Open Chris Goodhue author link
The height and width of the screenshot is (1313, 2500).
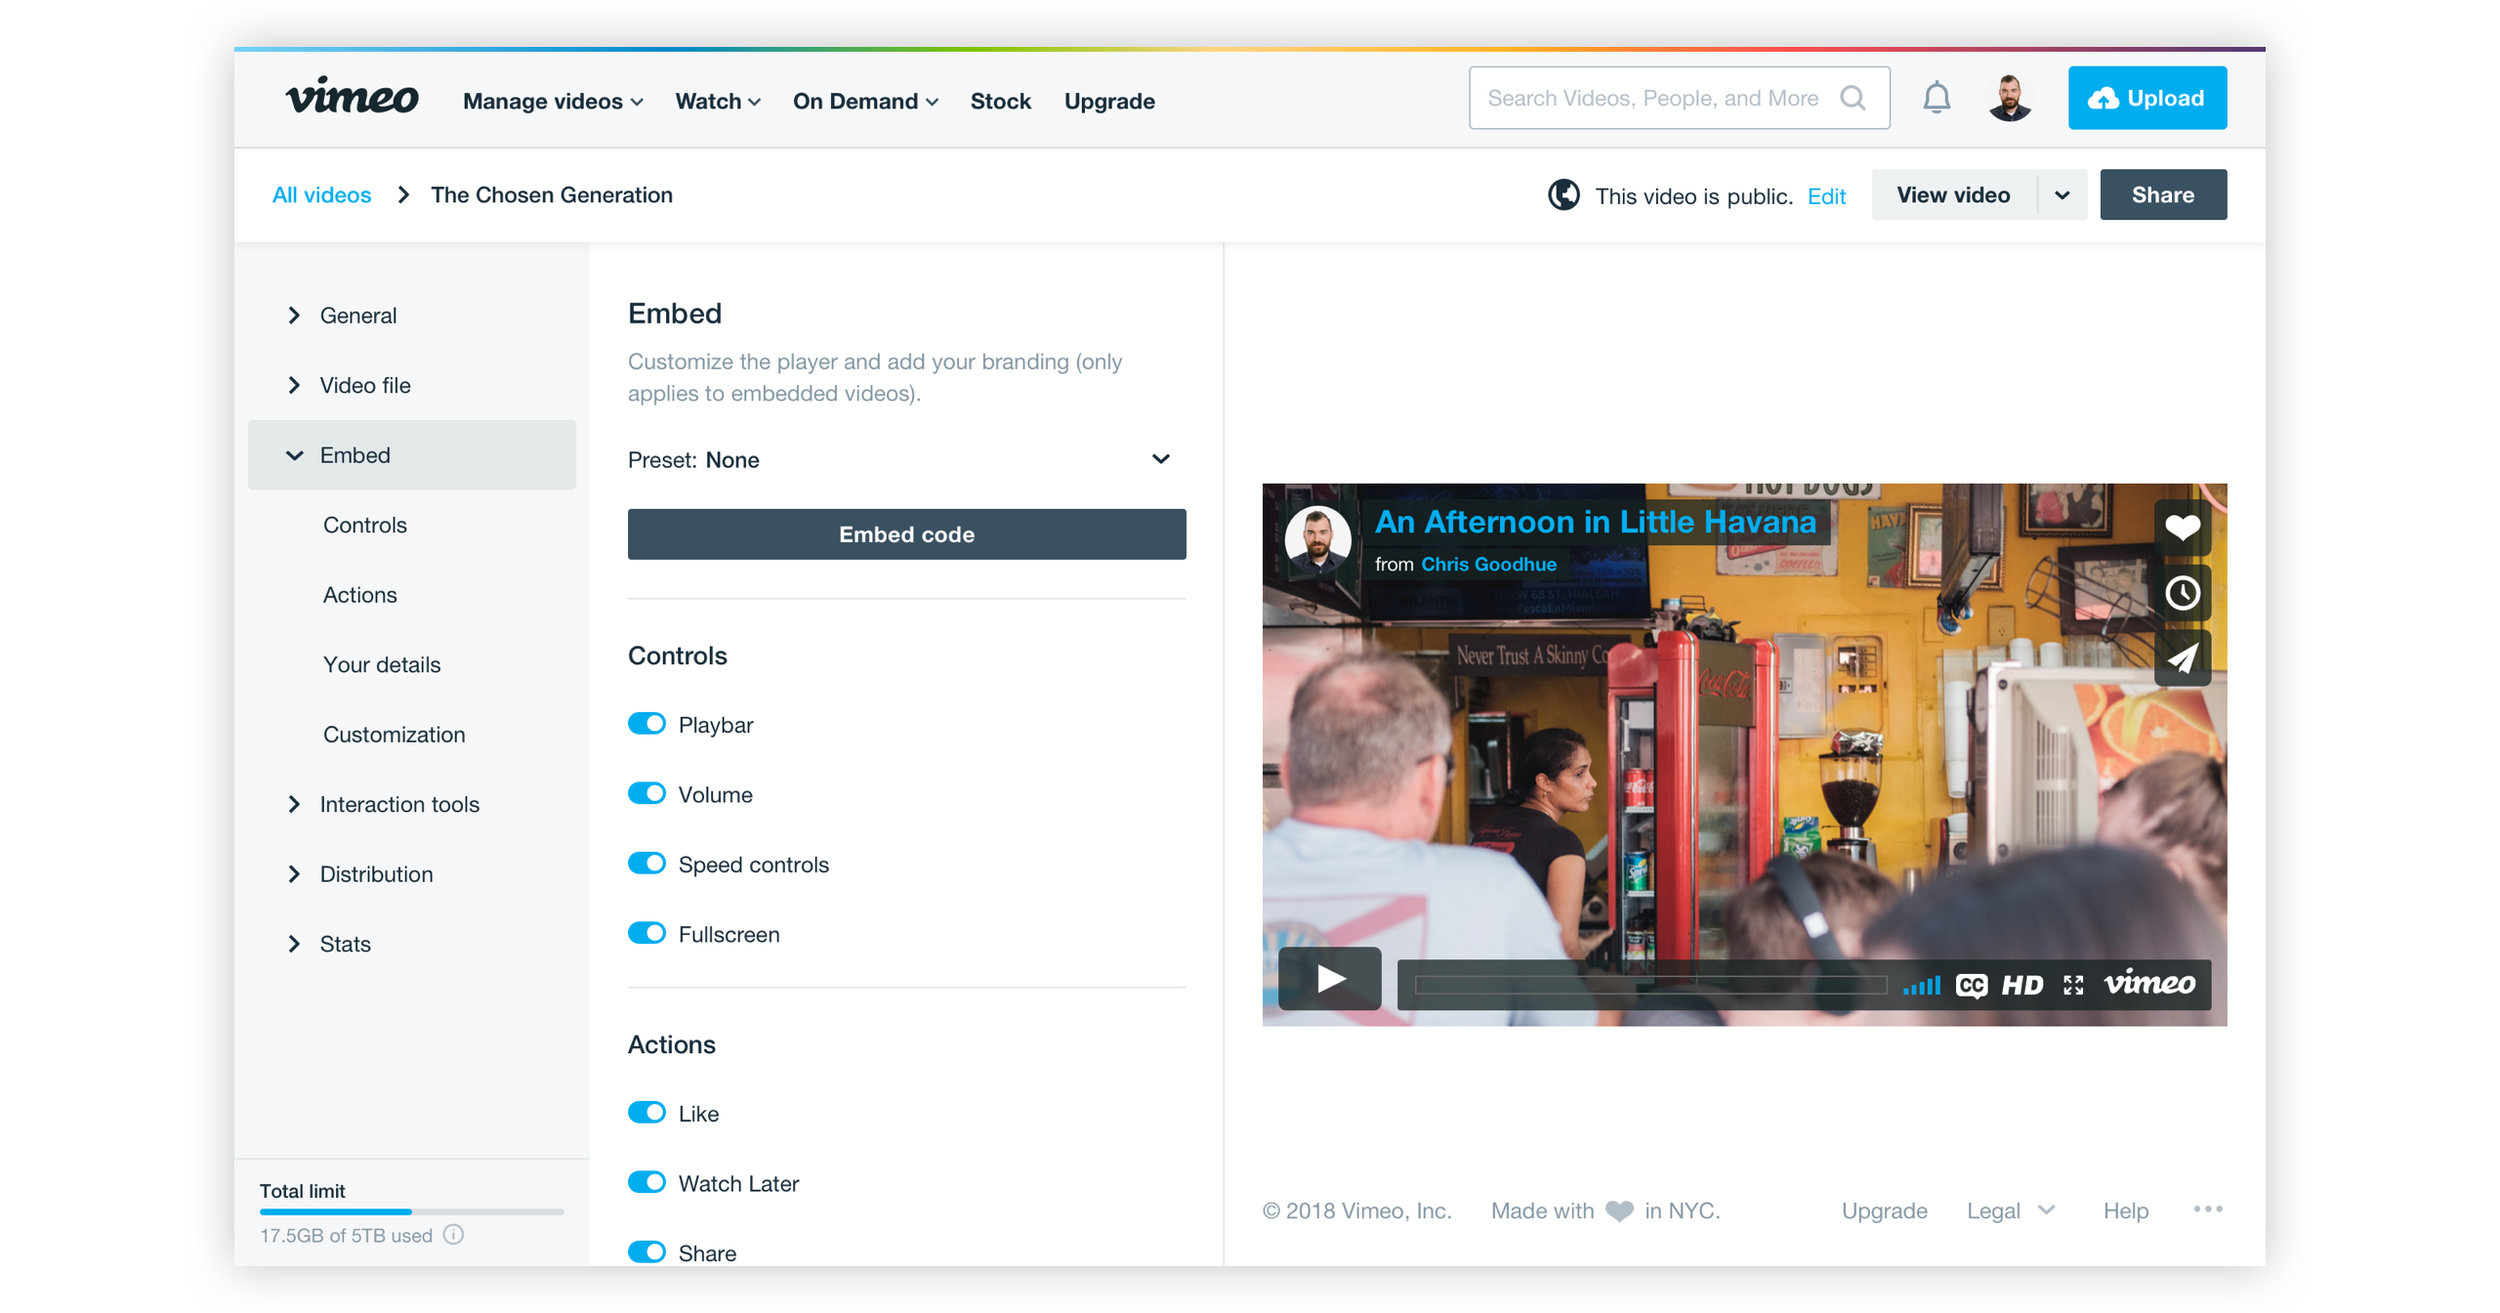click(x=1488, y=564)
